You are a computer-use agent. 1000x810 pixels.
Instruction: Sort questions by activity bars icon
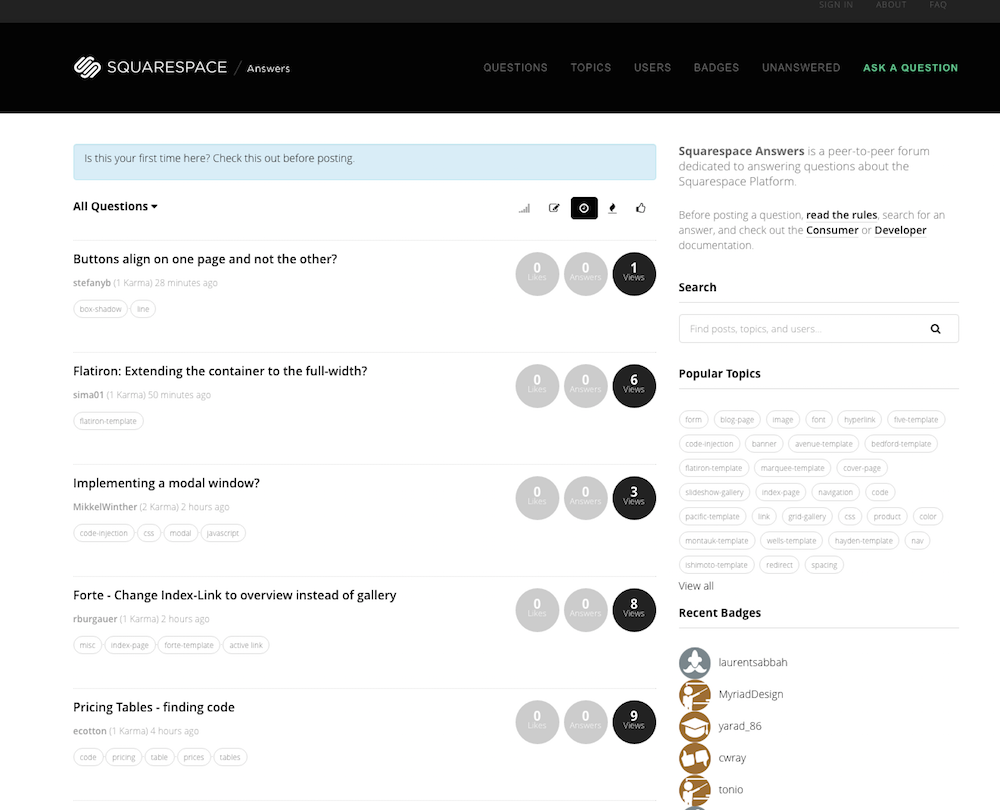[524, 208]
